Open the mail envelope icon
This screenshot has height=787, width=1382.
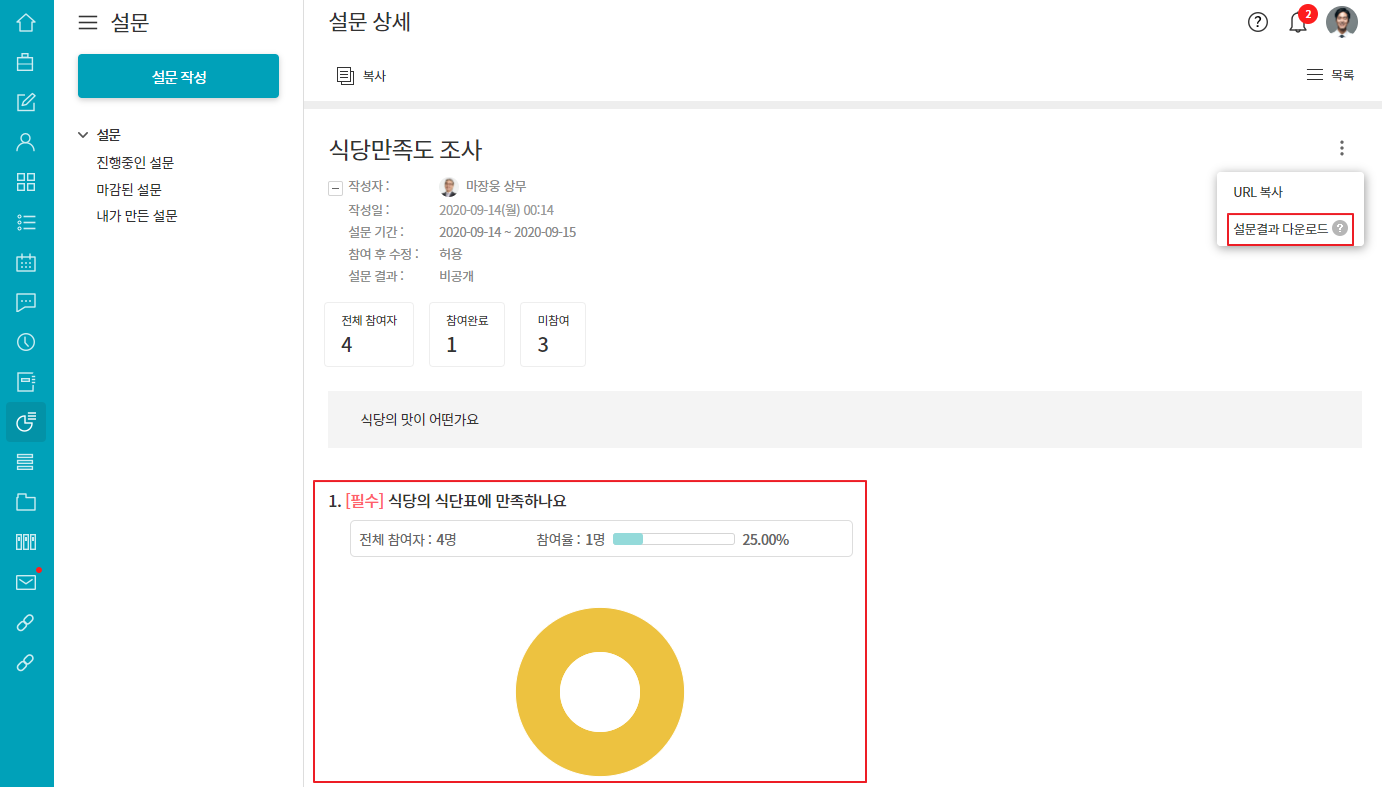coord(26,582)
